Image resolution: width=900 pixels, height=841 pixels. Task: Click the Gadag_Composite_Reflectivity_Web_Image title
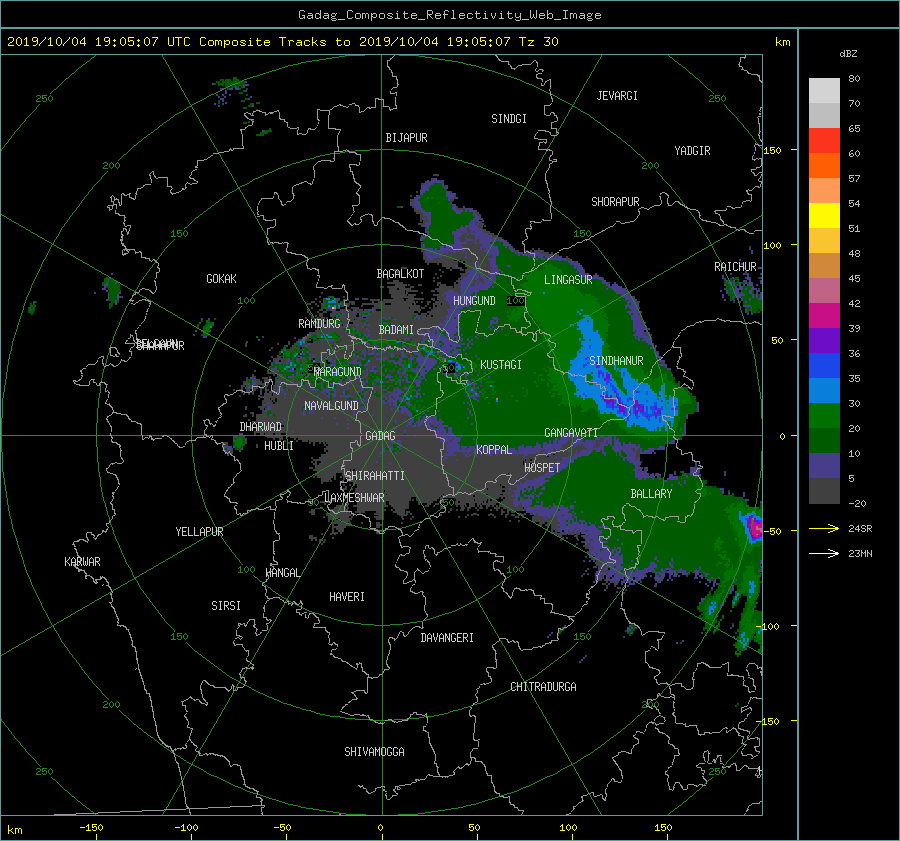click(449, 15)
